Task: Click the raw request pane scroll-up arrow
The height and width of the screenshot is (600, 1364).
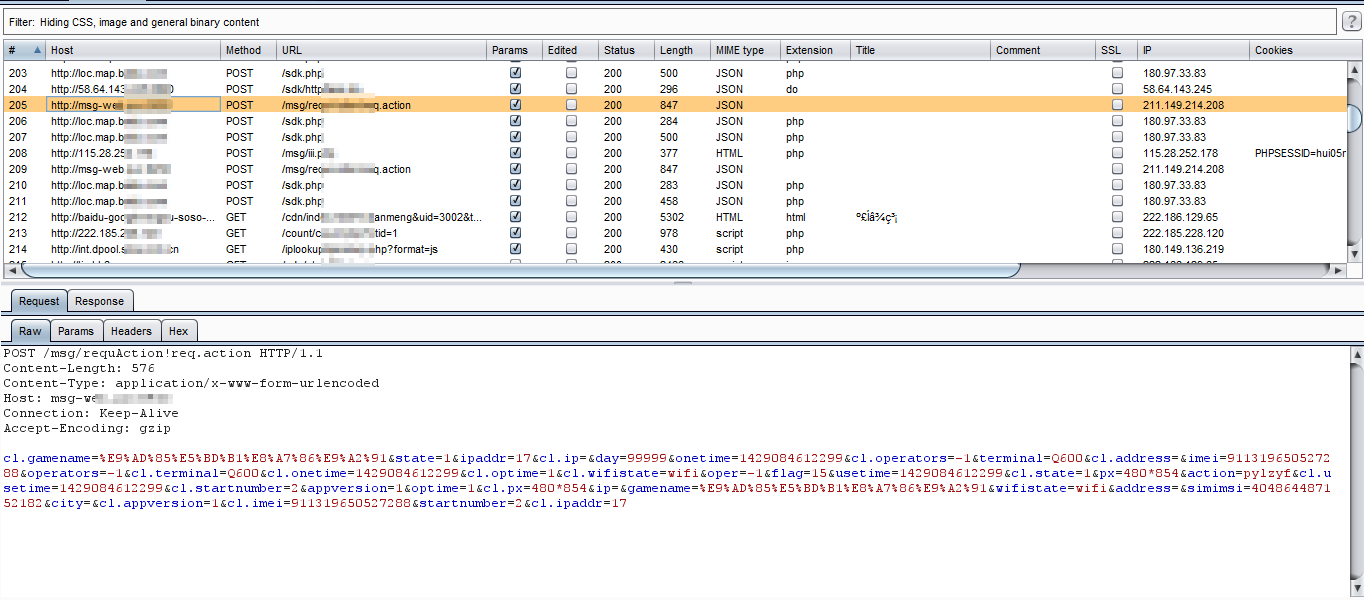Action: click(1355, 354)
